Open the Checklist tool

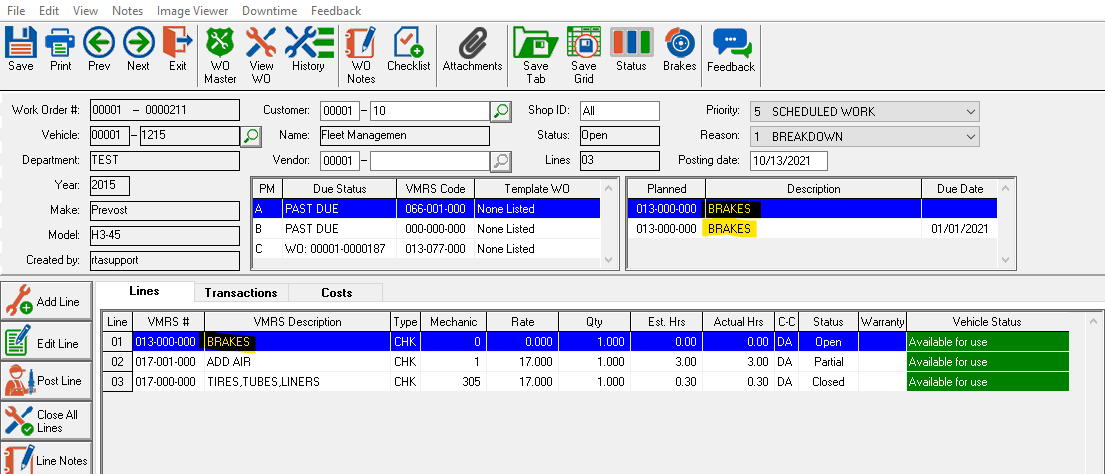click(x=408, y=49)
